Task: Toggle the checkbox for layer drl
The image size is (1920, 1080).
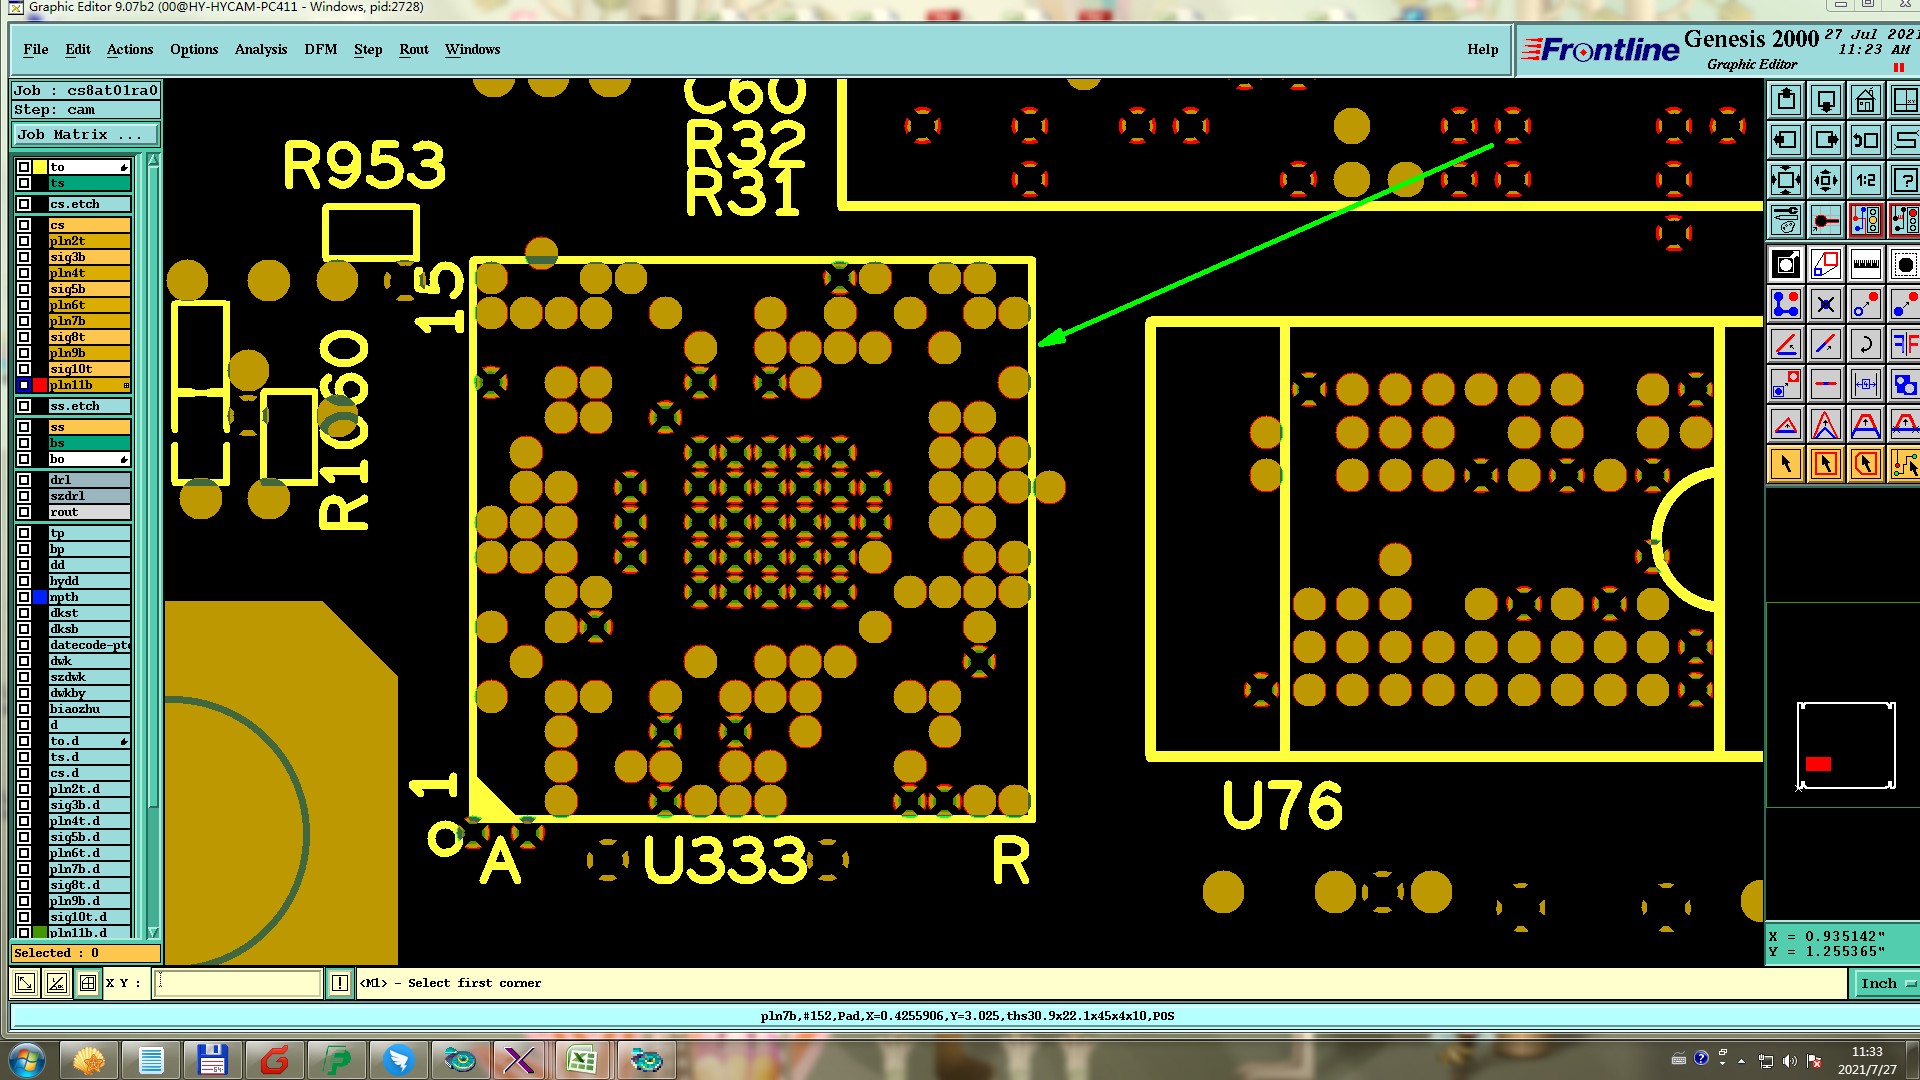Action: click(x=24, y=480)
